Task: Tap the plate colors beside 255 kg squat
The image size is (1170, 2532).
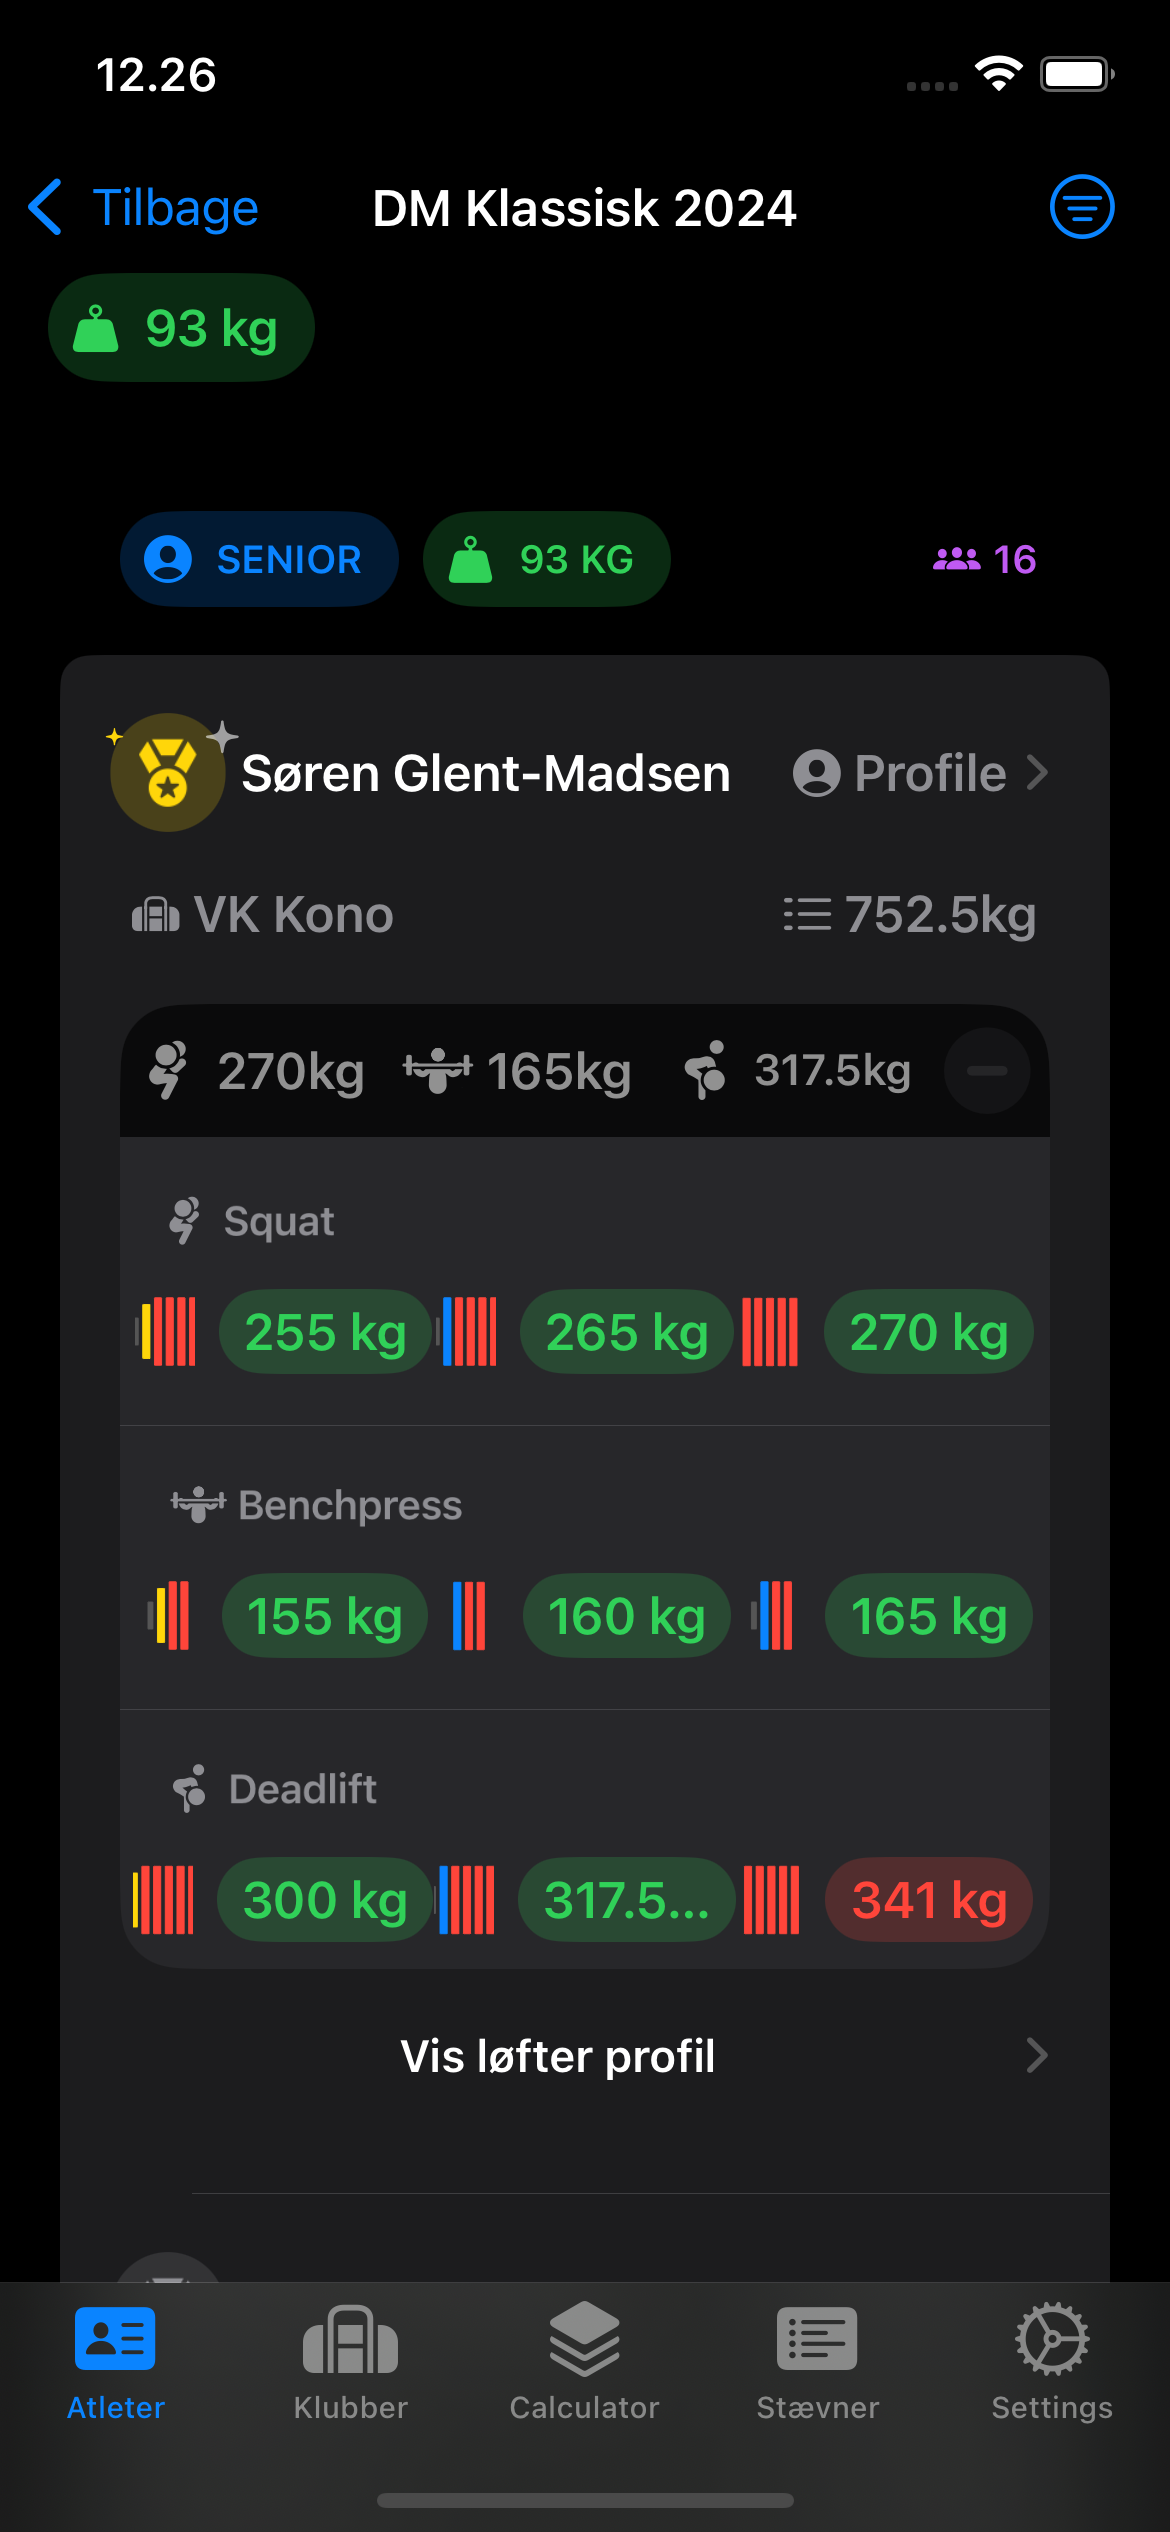Action: tap(167, 1332)
